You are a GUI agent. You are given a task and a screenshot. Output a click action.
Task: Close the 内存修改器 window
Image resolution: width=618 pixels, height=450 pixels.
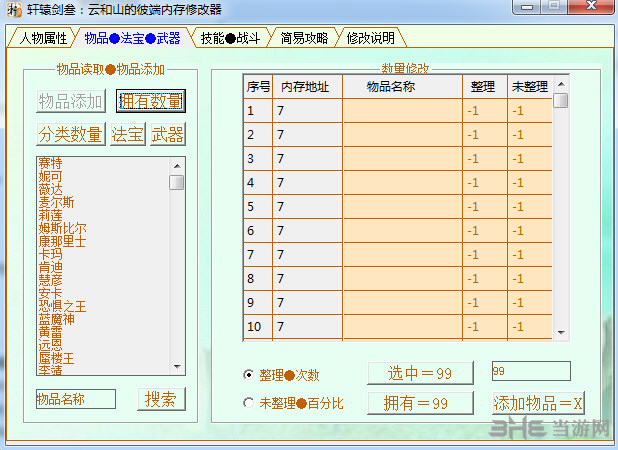[x=591, y=6]
